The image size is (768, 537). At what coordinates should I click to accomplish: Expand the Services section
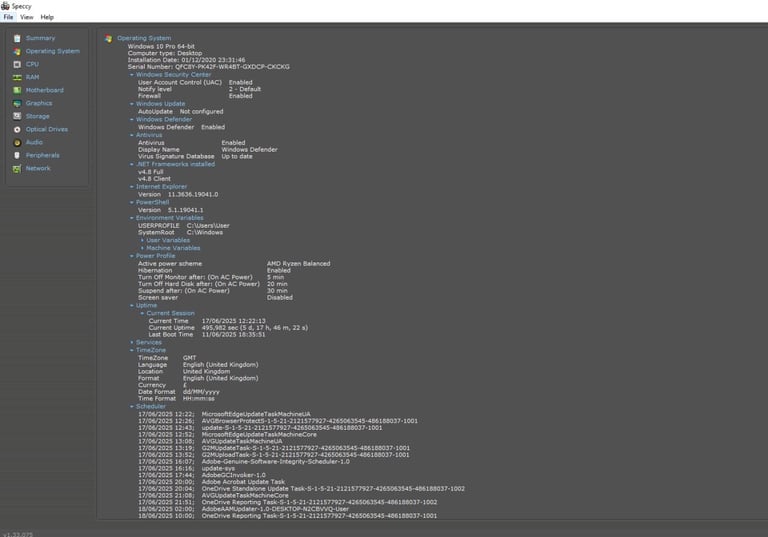coord(132,342)
